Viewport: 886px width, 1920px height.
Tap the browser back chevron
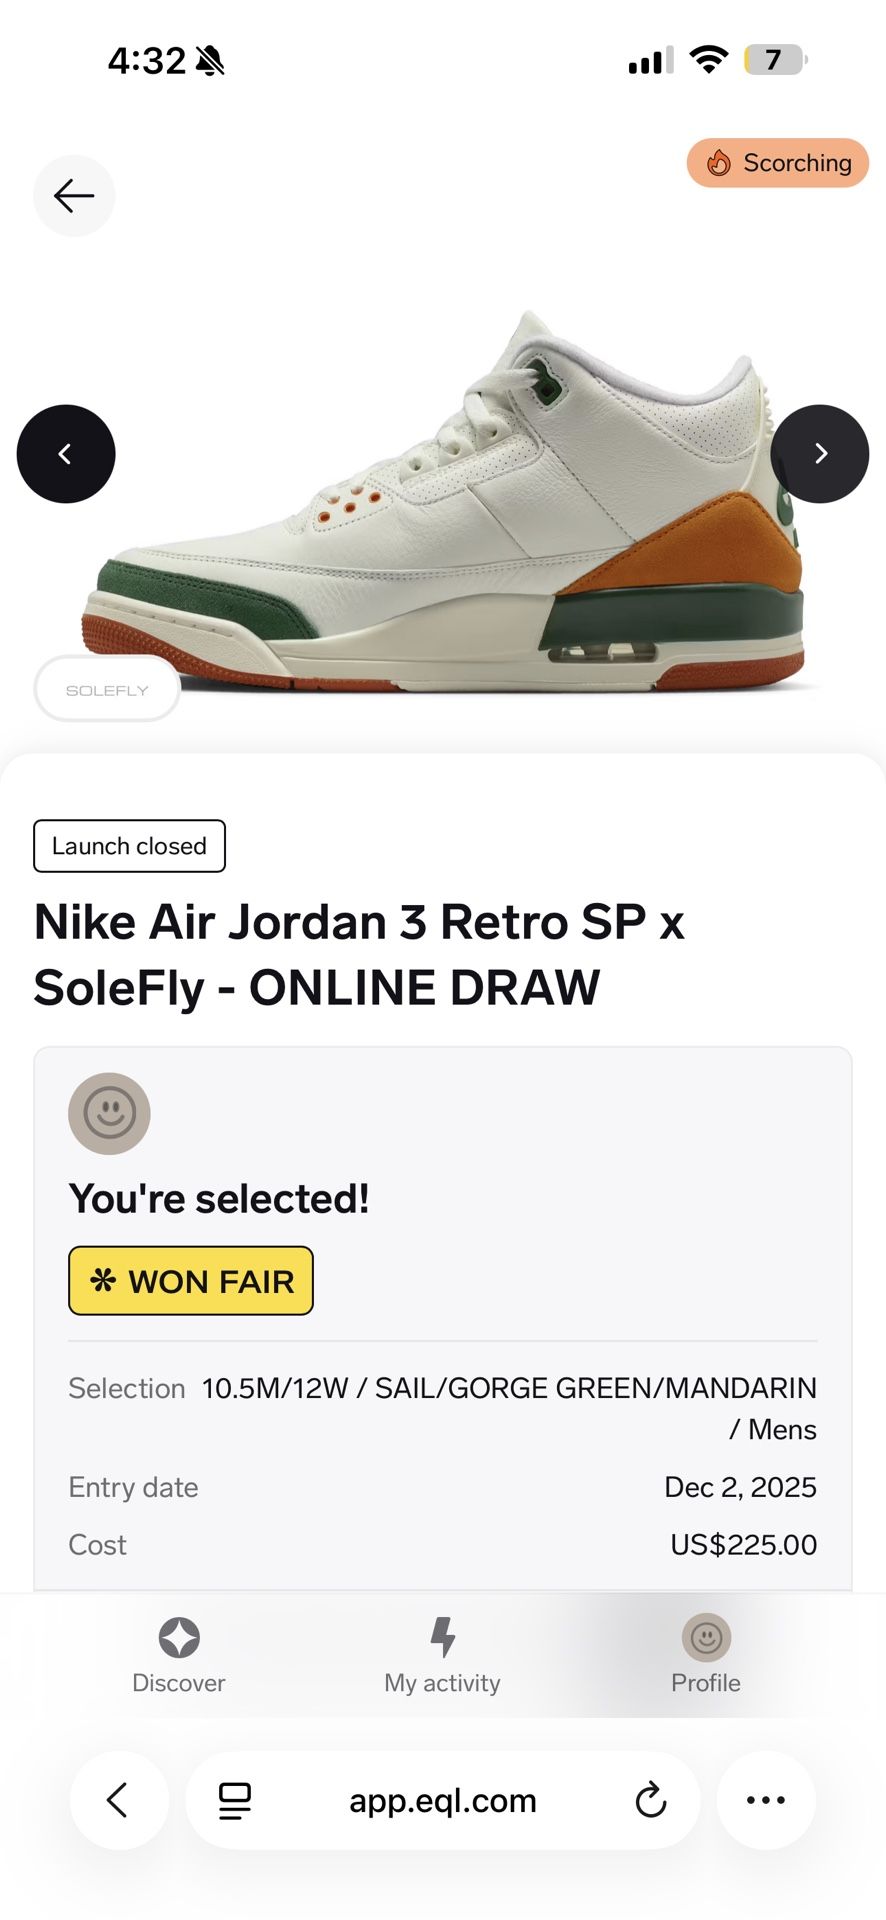(118, 1800)
